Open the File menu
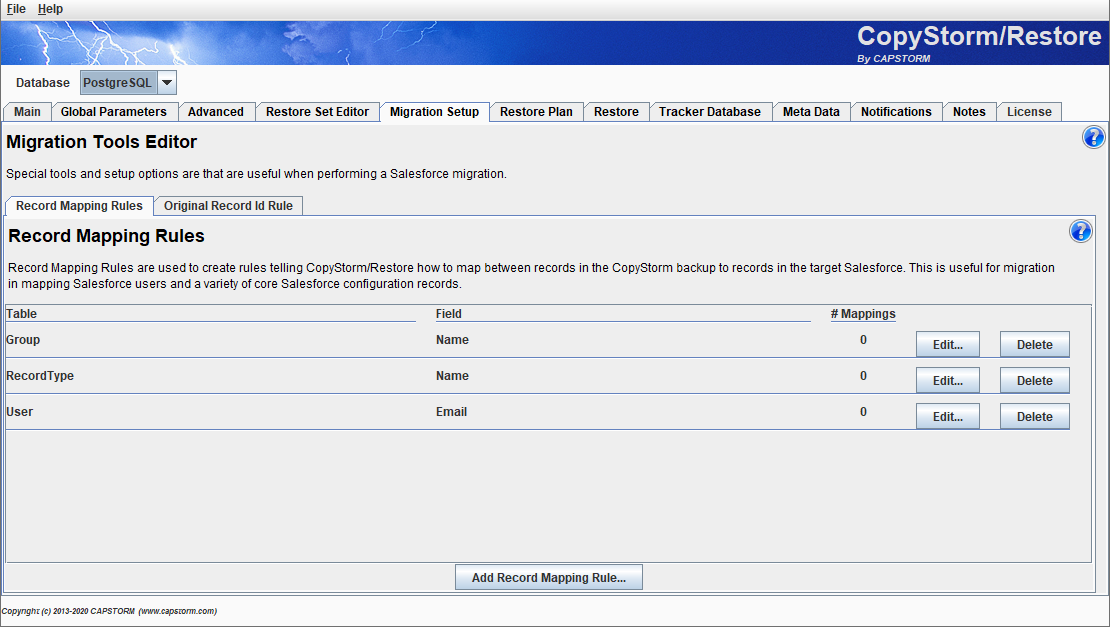1110x627 pixels. 16,8
